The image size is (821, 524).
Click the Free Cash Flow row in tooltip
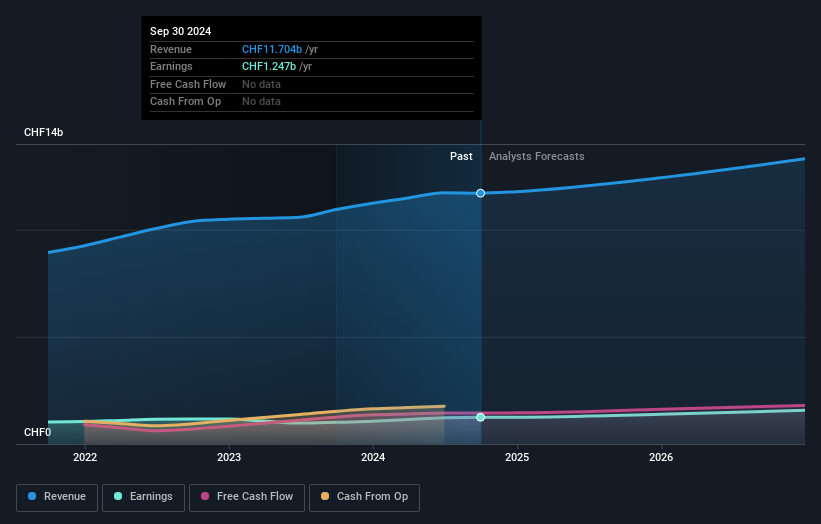pyautogui.click(x=312, y=84)
